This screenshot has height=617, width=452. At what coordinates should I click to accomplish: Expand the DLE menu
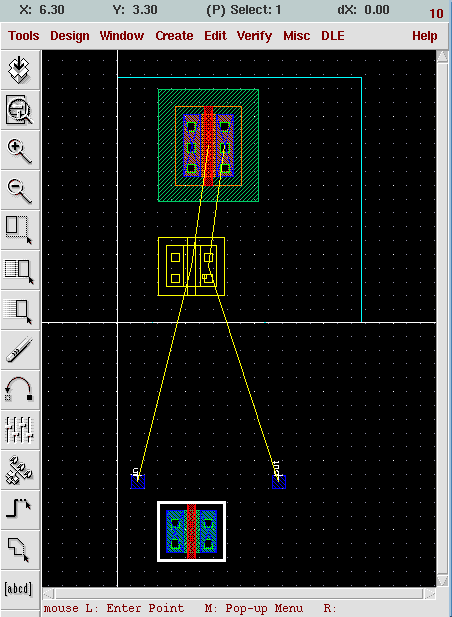click(x=333, y=36)
